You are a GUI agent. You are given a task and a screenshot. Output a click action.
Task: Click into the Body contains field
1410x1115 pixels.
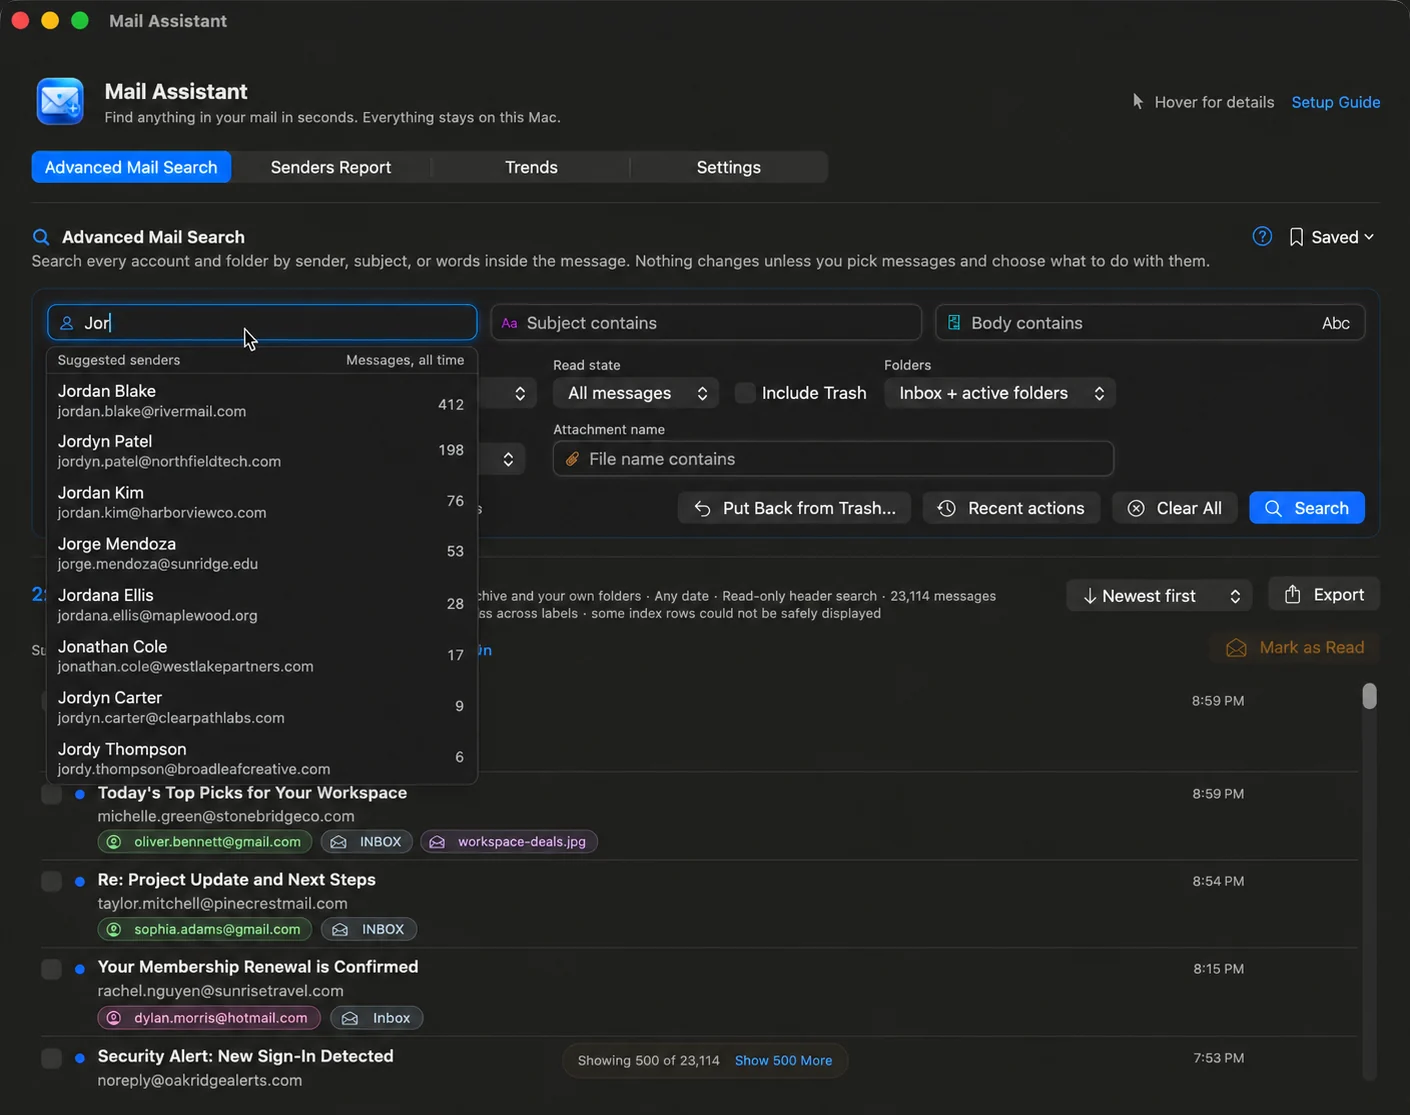(x=1150, y=323)
